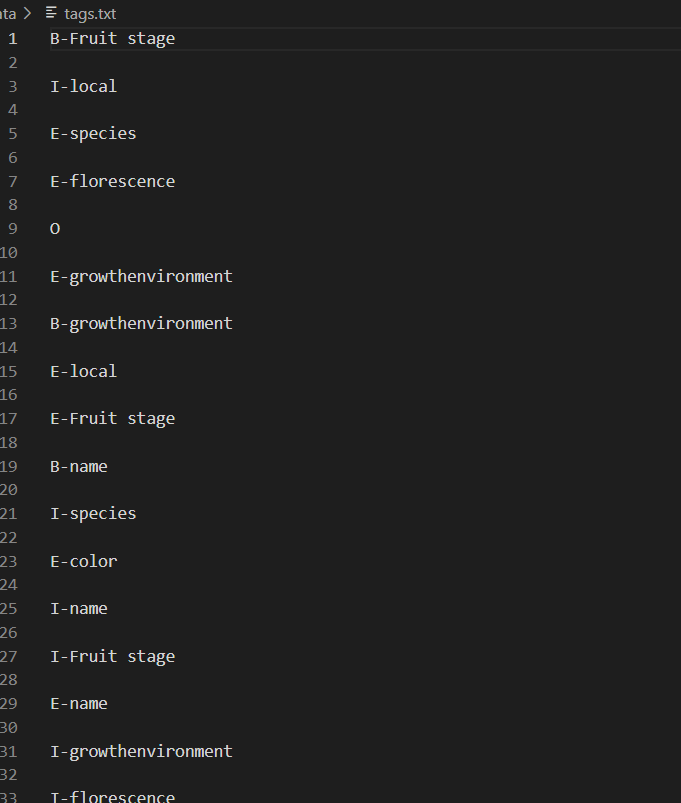Expand the breadcrumb chevron before tags.txt
The image size is (681, 803).
pos(28,13)
